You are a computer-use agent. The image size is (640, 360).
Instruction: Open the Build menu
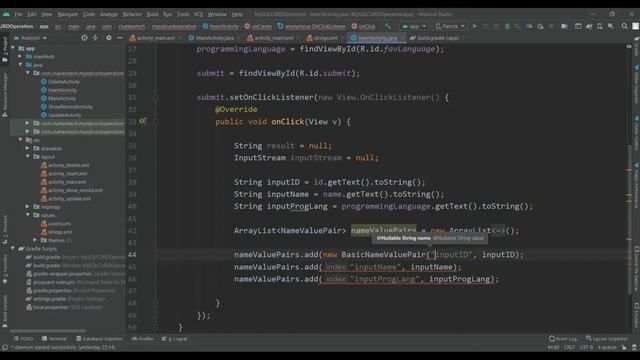point(152,14)
